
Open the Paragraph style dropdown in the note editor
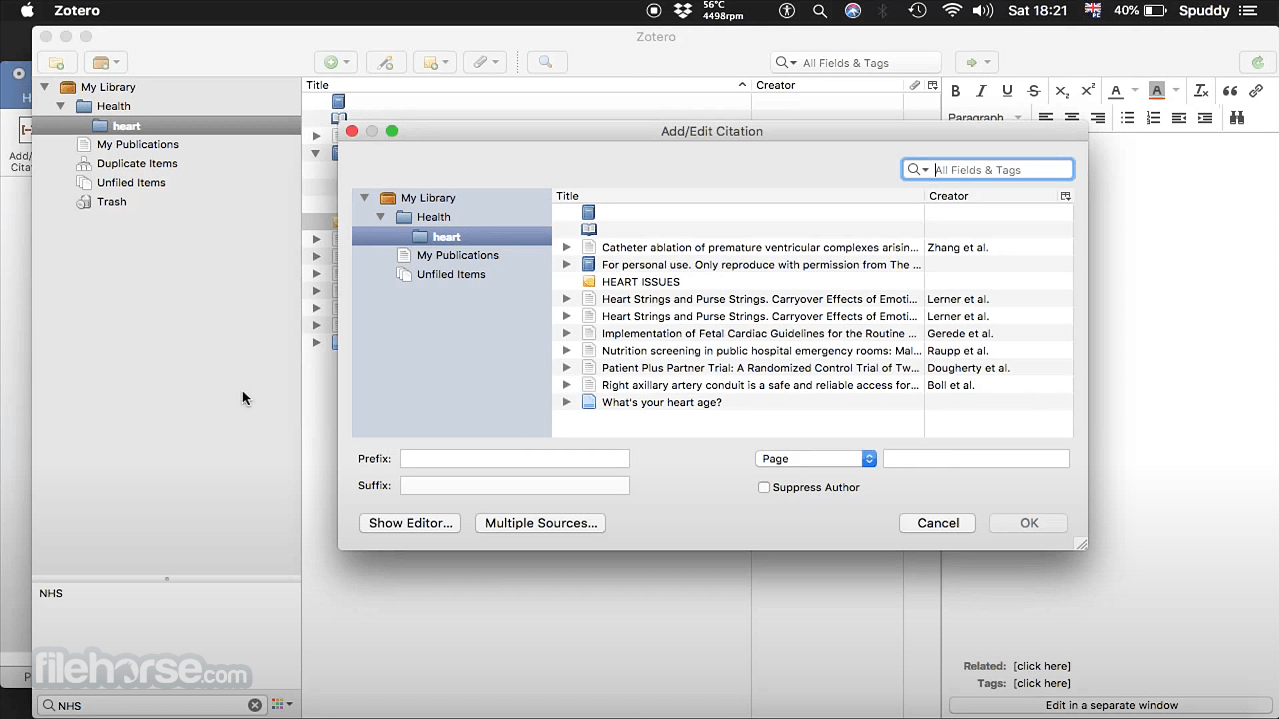click(x=985, y=117)
